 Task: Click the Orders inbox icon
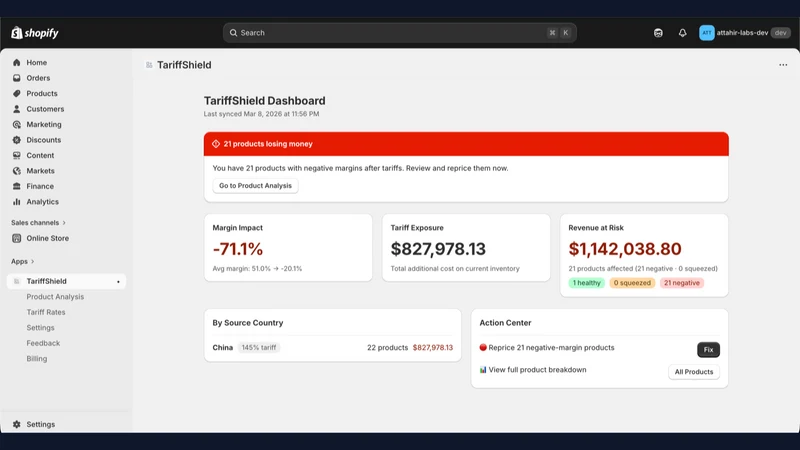point(17,78)
